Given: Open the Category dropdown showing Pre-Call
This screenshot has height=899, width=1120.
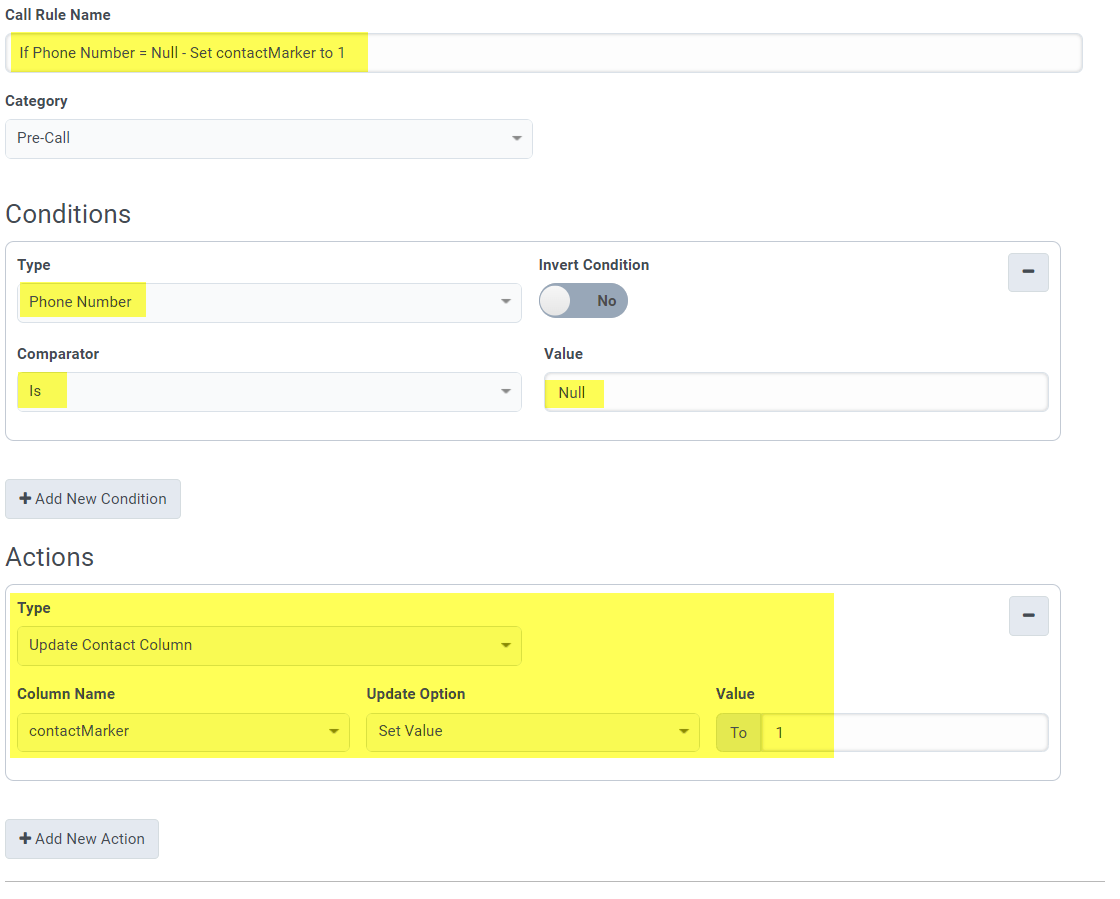Looking at the screenshot, I should 268,139.
